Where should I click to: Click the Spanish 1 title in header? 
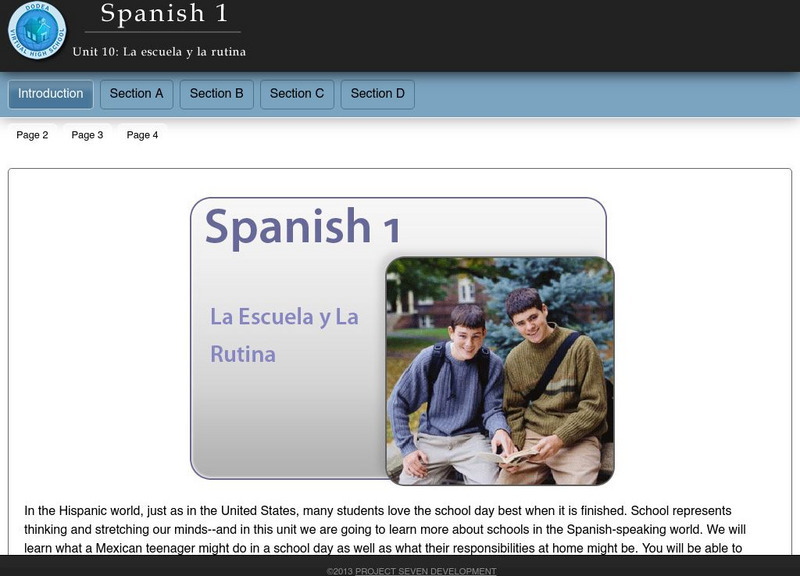click(164, 14)
